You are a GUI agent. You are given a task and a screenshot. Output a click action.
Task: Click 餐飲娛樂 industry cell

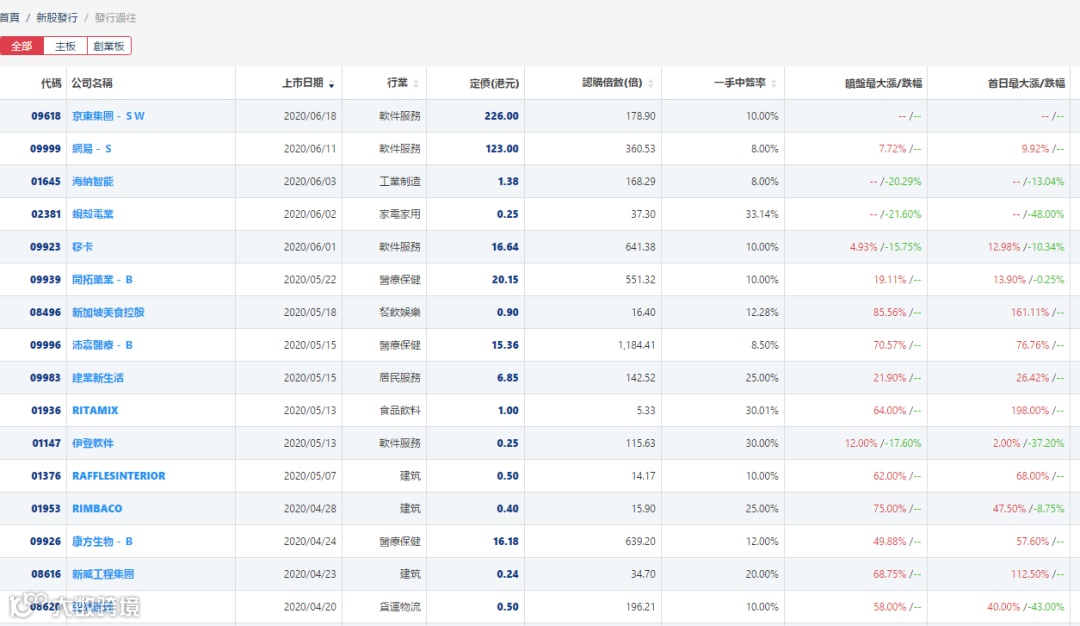coord(399,312)
